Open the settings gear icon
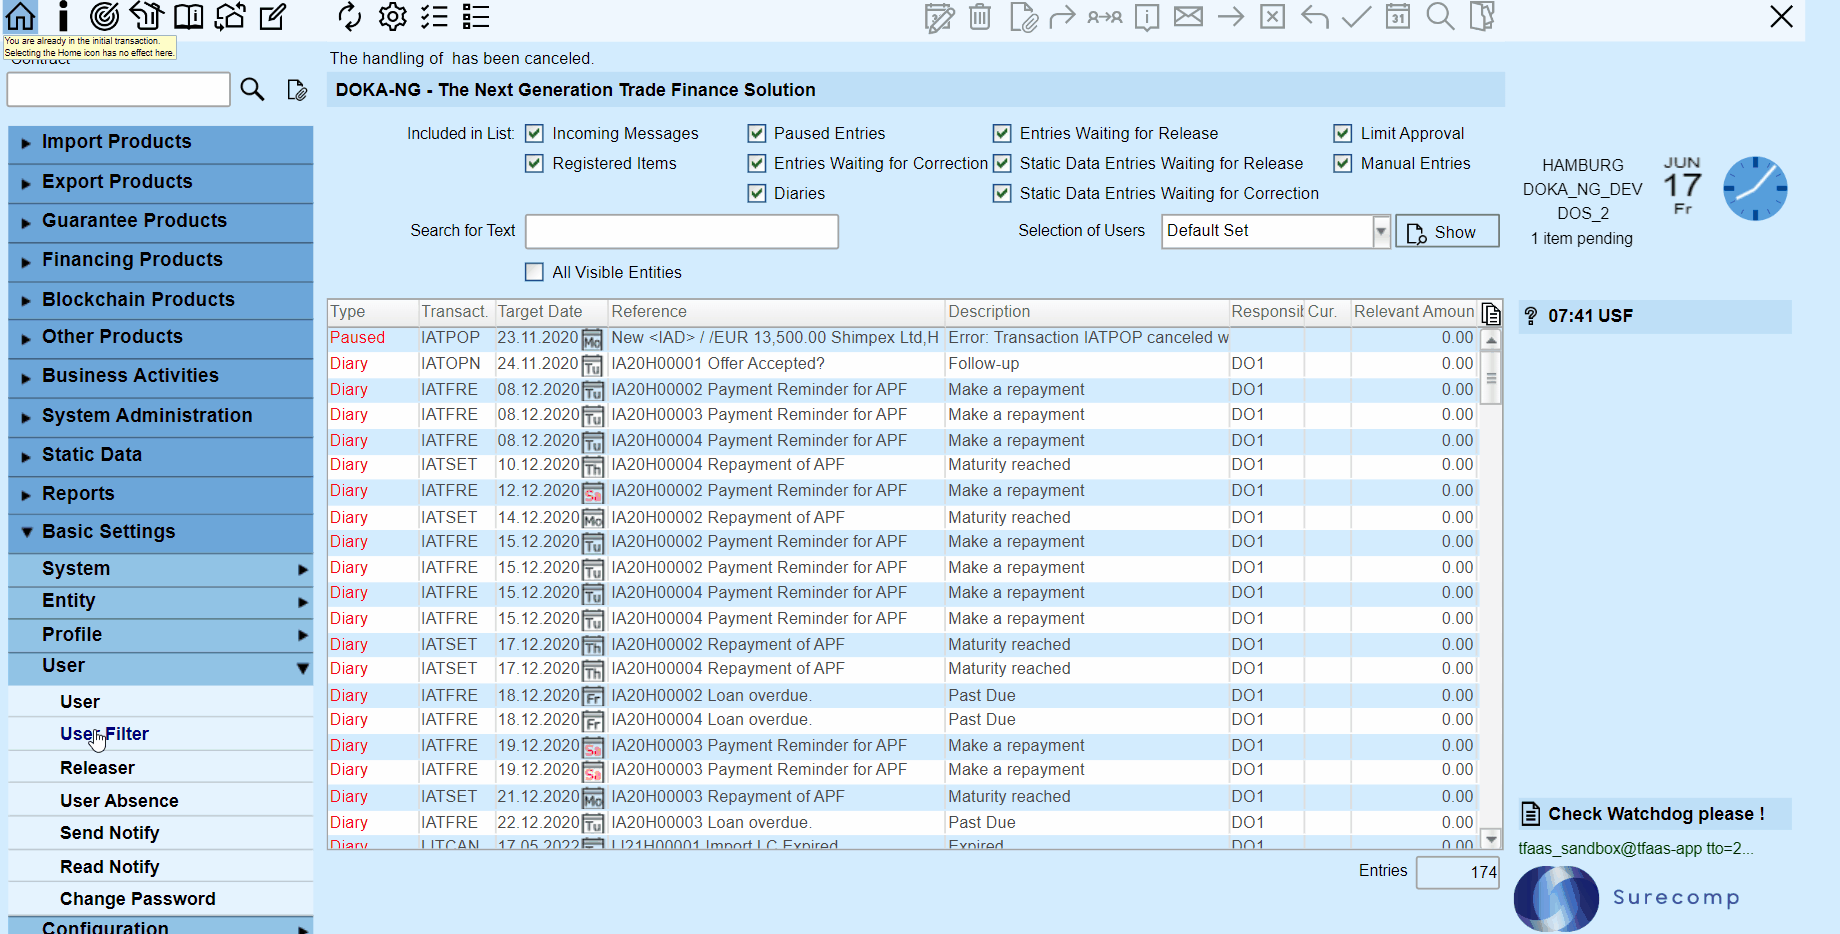The width and height of the screenshot is (1840, 934). (x=392, y=16)
